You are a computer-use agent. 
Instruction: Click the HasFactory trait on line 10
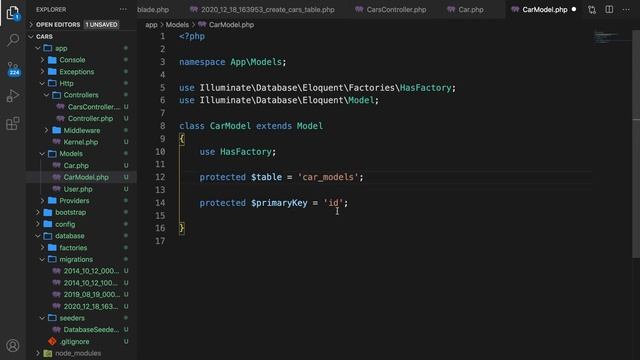tap(246, 152)
